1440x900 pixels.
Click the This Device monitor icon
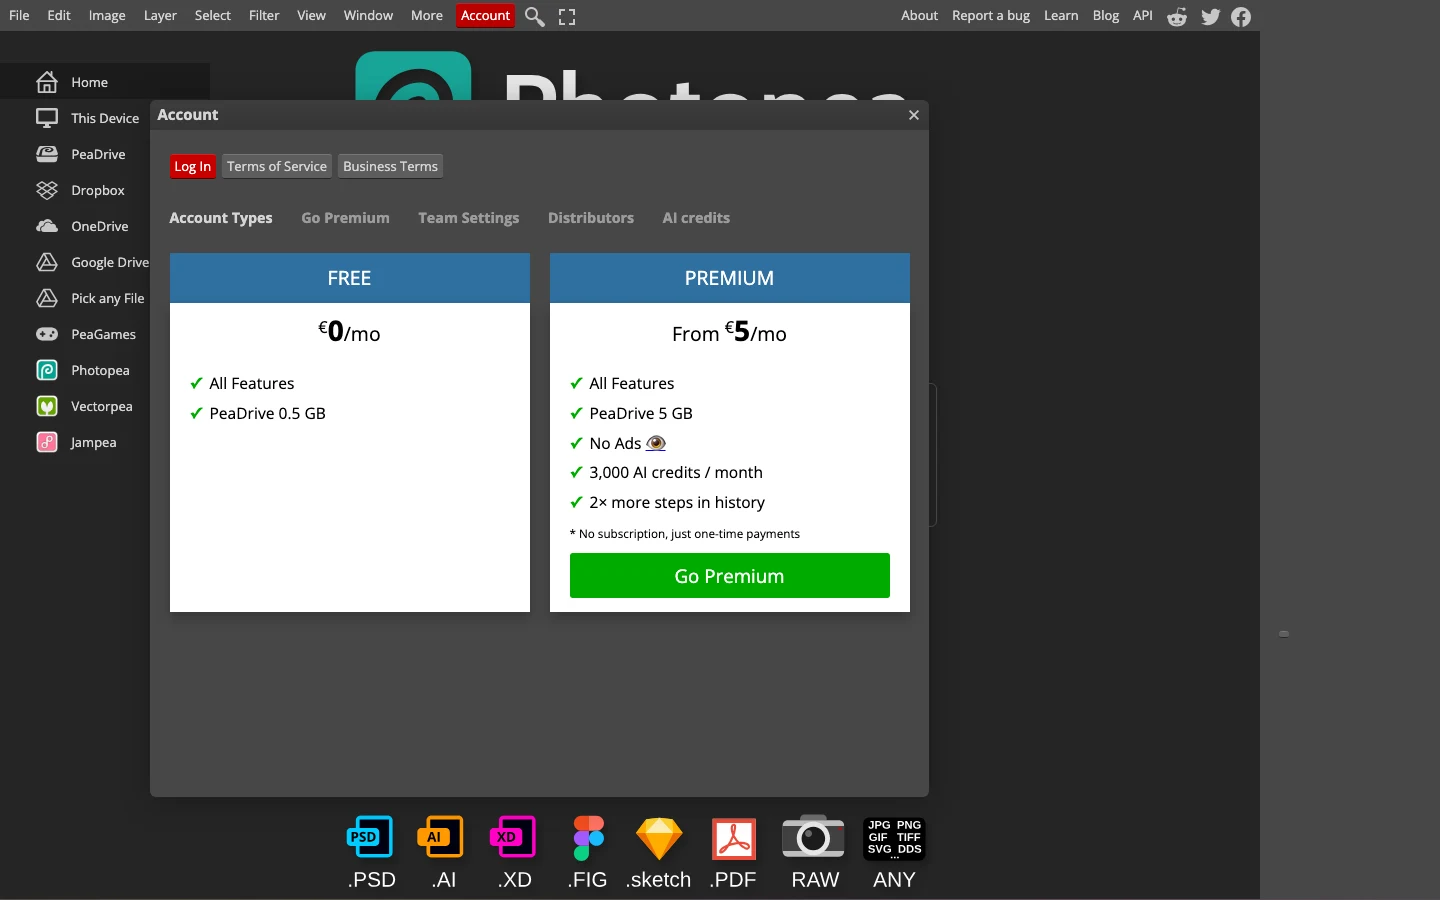(47, 118)
